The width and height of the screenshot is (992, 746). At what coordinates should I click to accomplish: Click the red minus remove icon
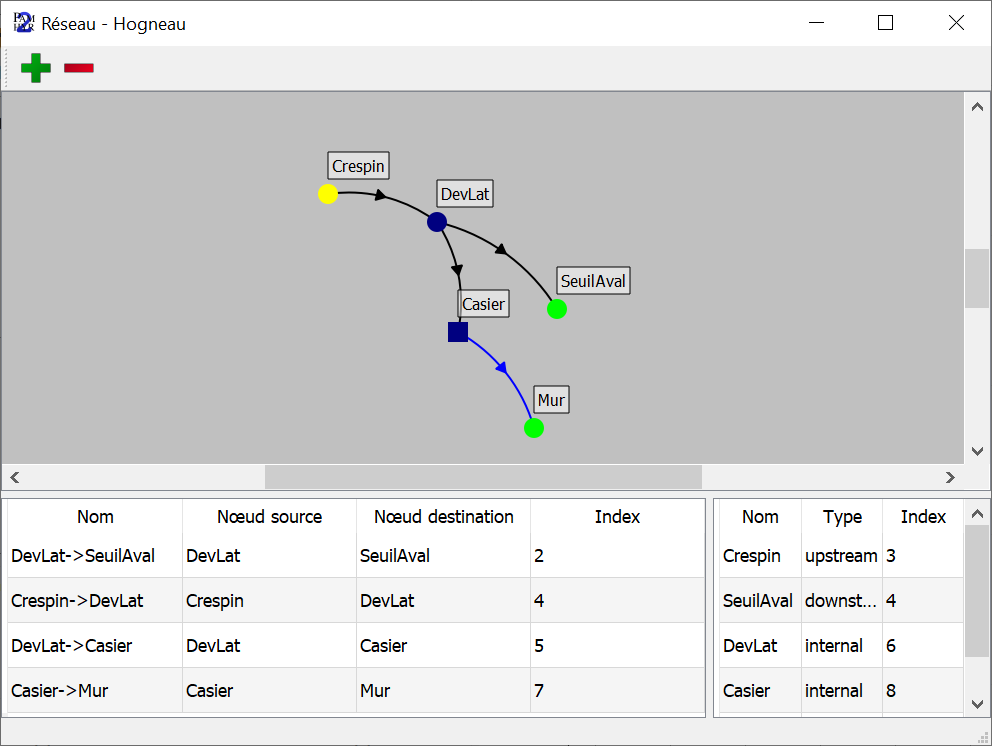(79, 68)
